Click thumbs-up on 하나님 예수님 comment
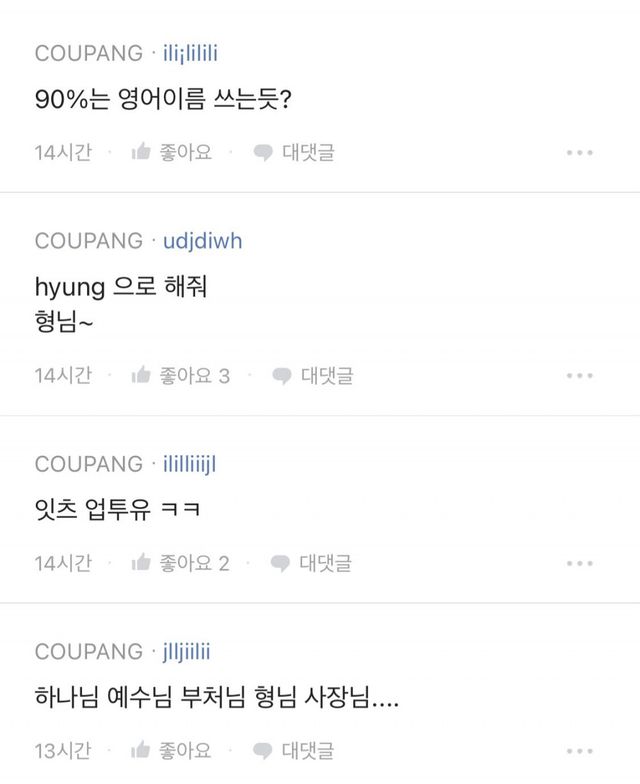 [141, 750]
